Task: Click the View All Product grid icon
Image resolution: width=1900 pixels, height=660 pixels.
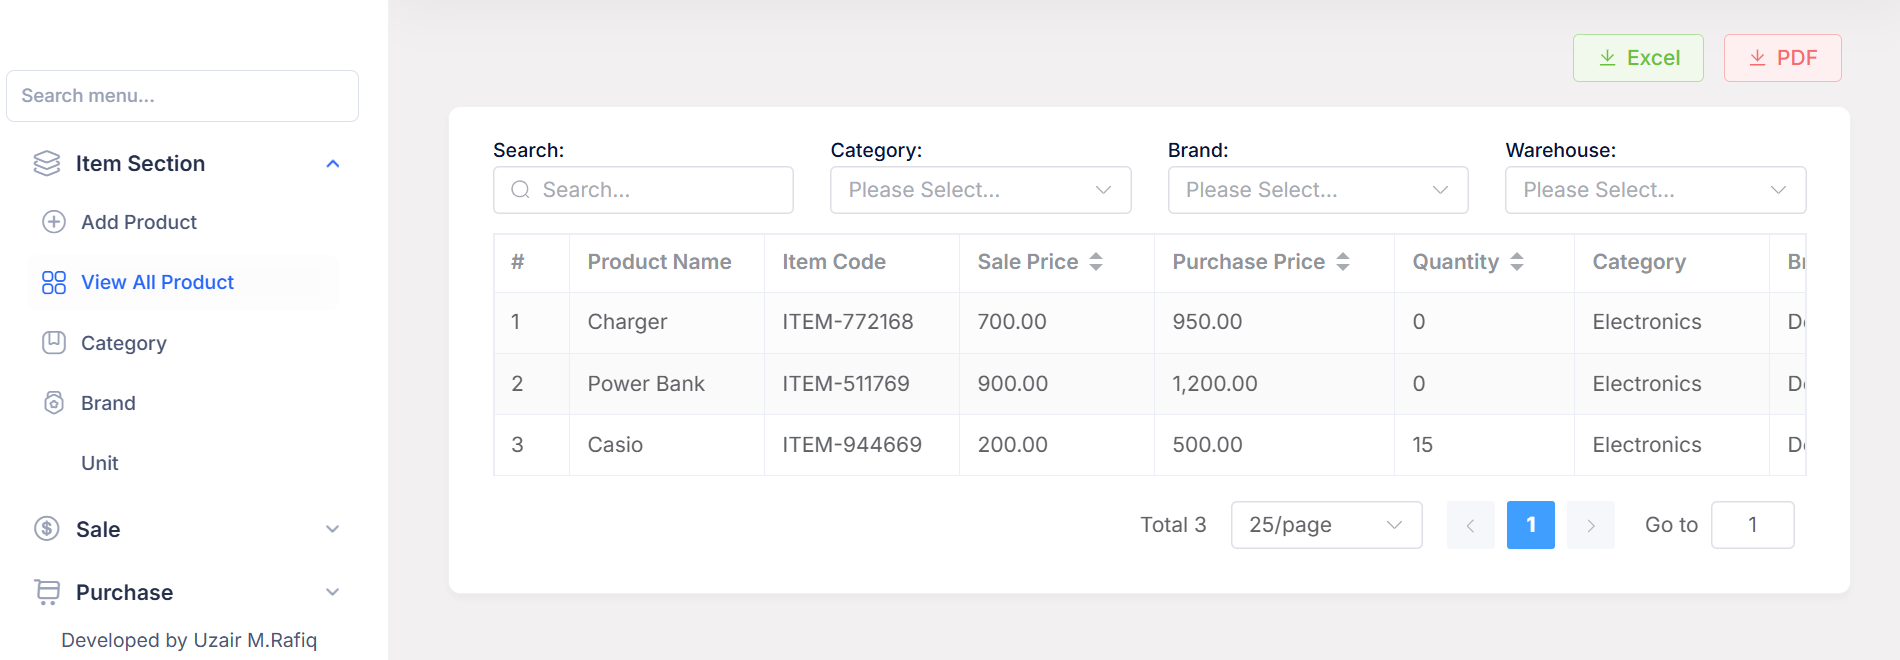Action: (x=54, y=282)
